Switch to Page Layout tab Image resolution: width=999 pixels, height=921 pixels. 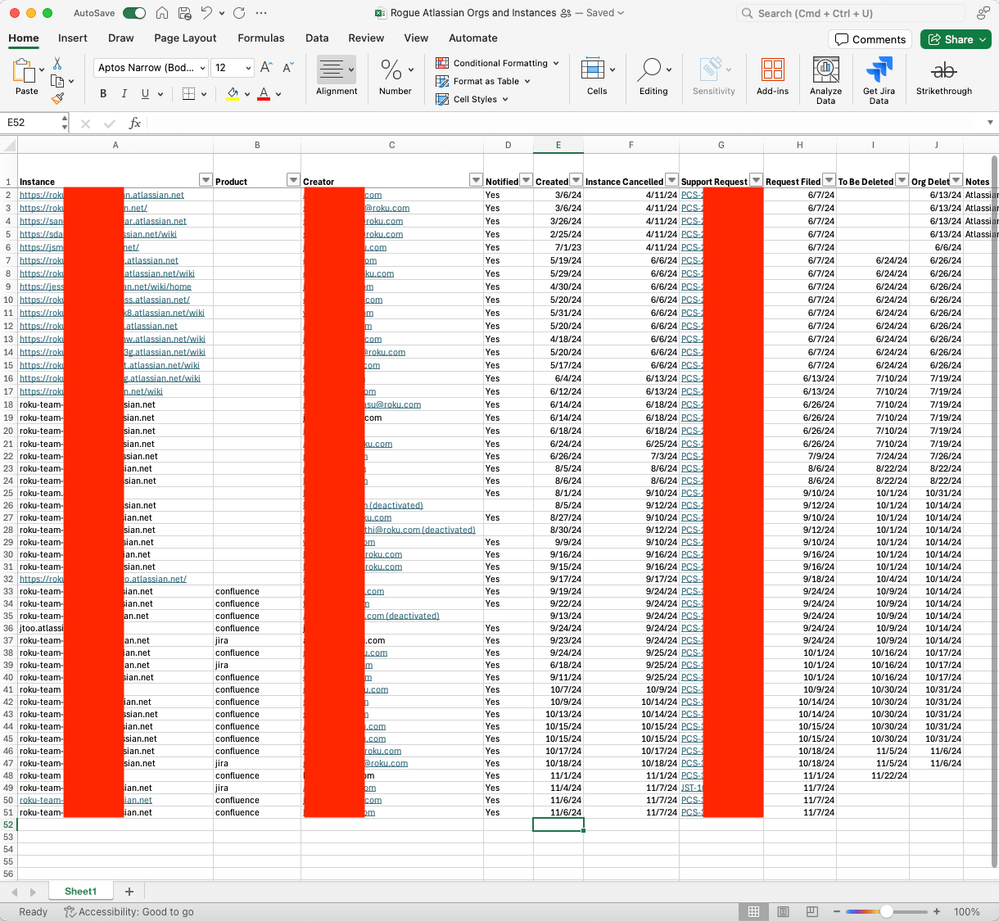[x=185, y=38]
